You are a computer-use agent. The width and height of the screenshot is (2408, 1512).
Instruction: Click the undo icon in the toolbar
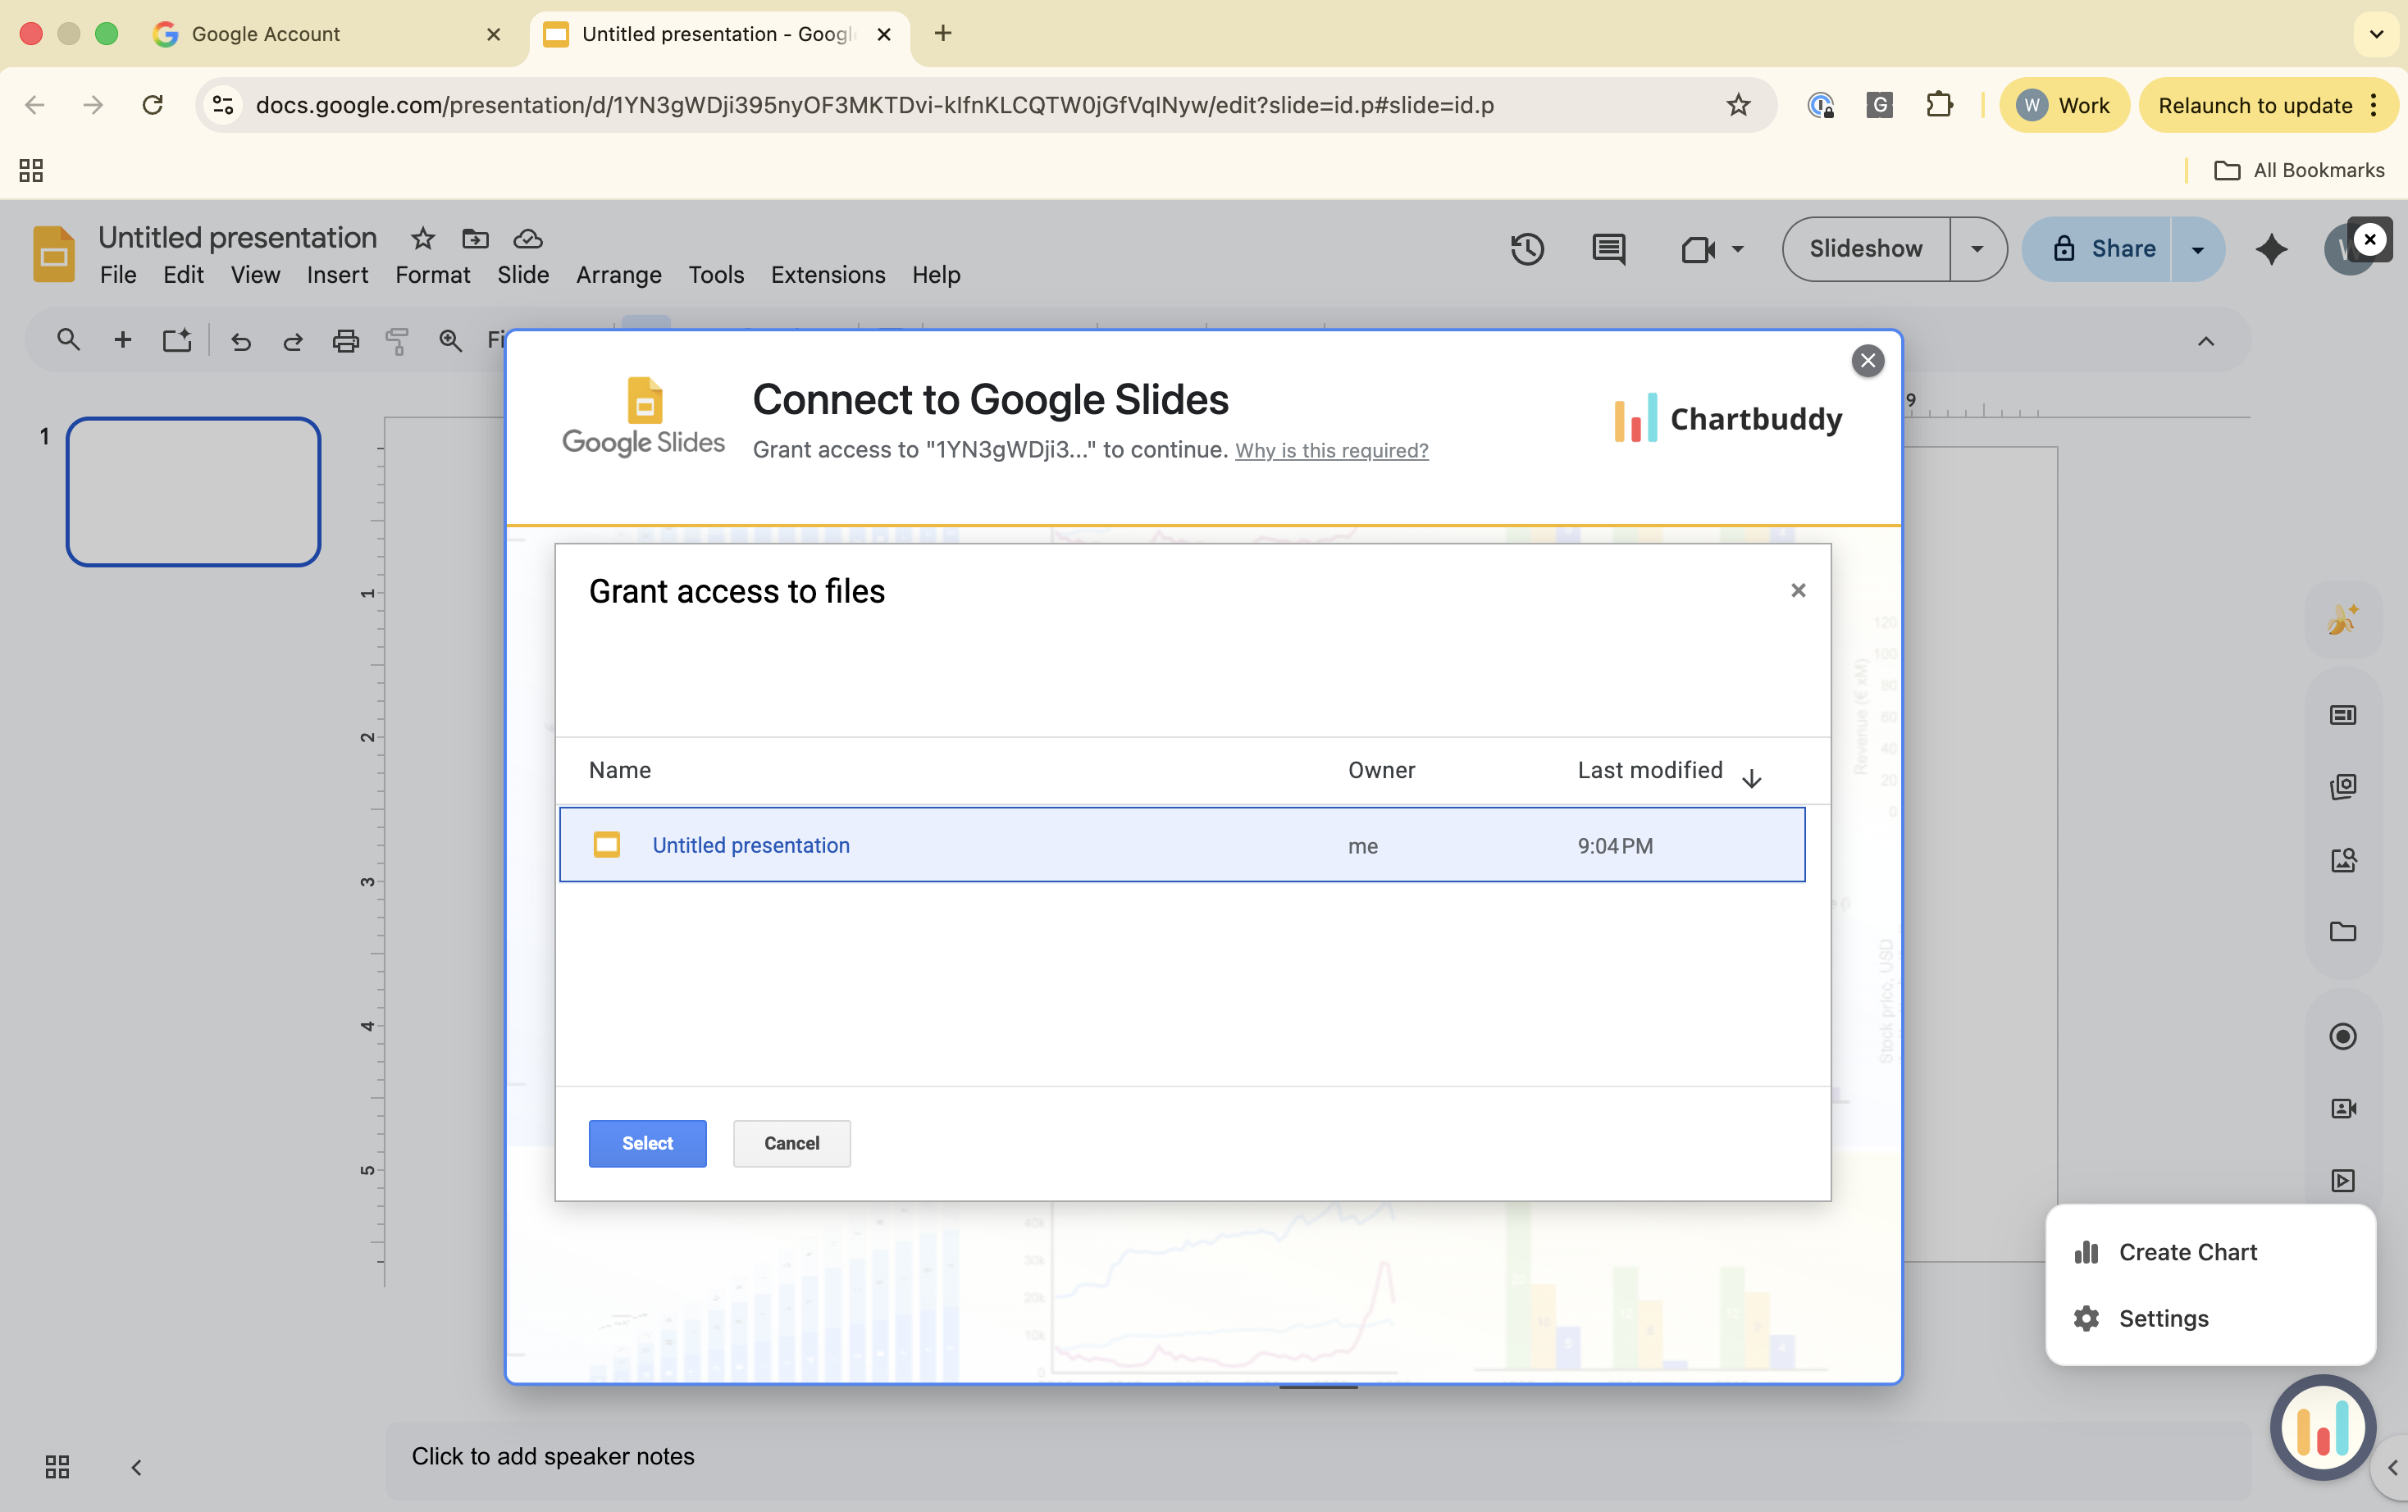point(240,341)
